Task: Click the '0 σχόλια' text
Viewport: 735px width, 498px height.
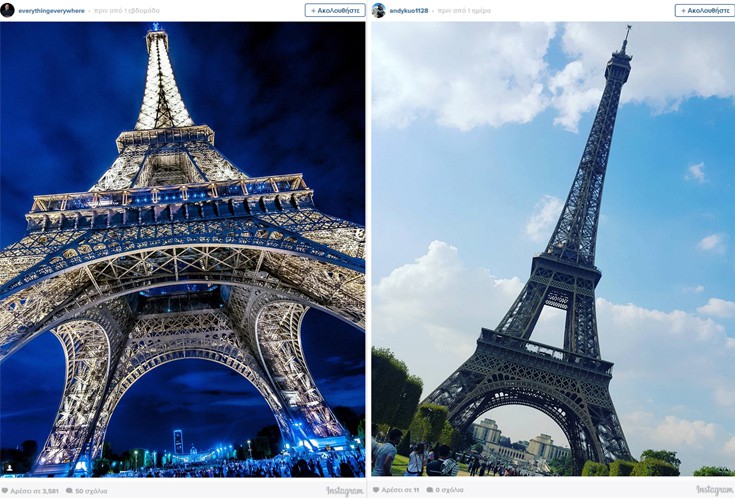Action: pyautogui.click(x=449, y=490)
